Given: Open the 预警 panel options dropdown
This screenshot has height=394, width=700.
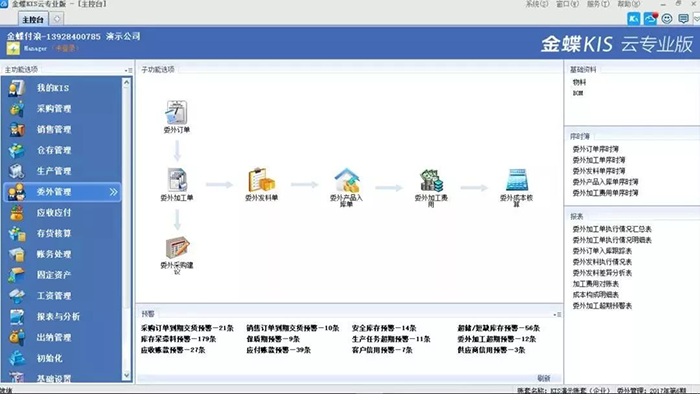Looking at the screenshot, I should point(557,315).
